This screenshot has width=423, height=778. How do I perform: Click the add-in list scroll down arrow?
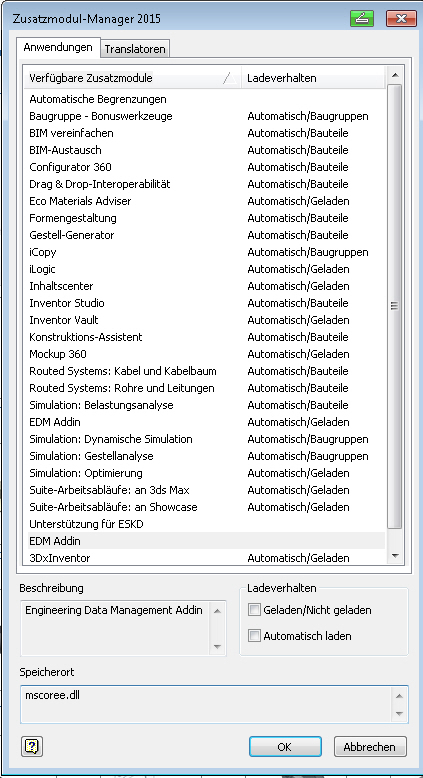click(x=395, y=556)
